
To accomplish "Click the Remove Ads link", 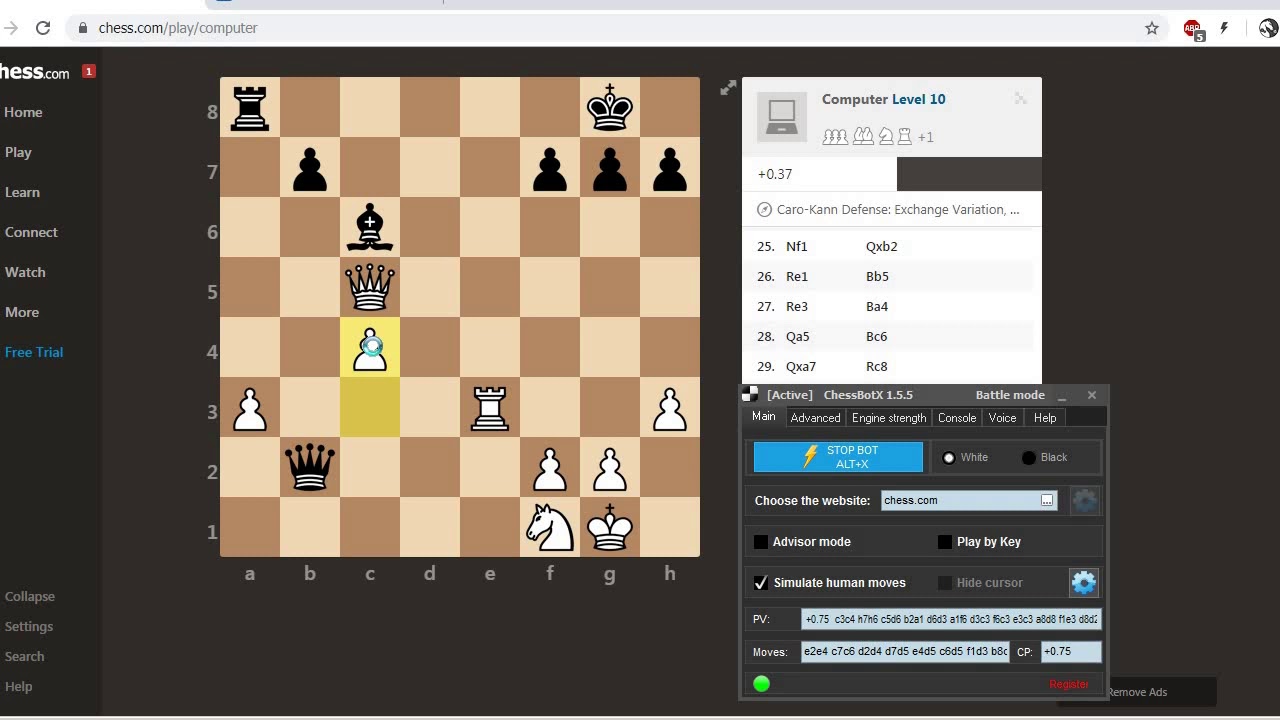I will [x=1137, y=692].
